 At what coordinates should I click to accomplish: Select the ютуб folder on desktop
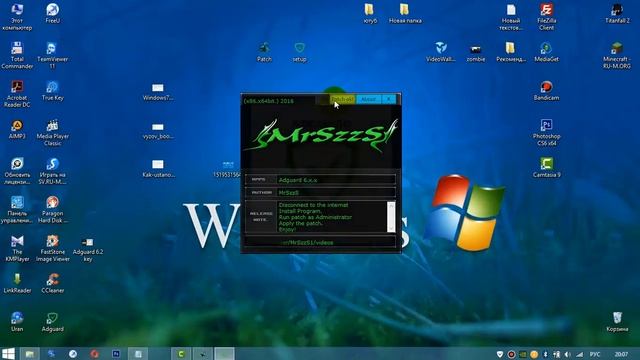[x=370, y=13]
